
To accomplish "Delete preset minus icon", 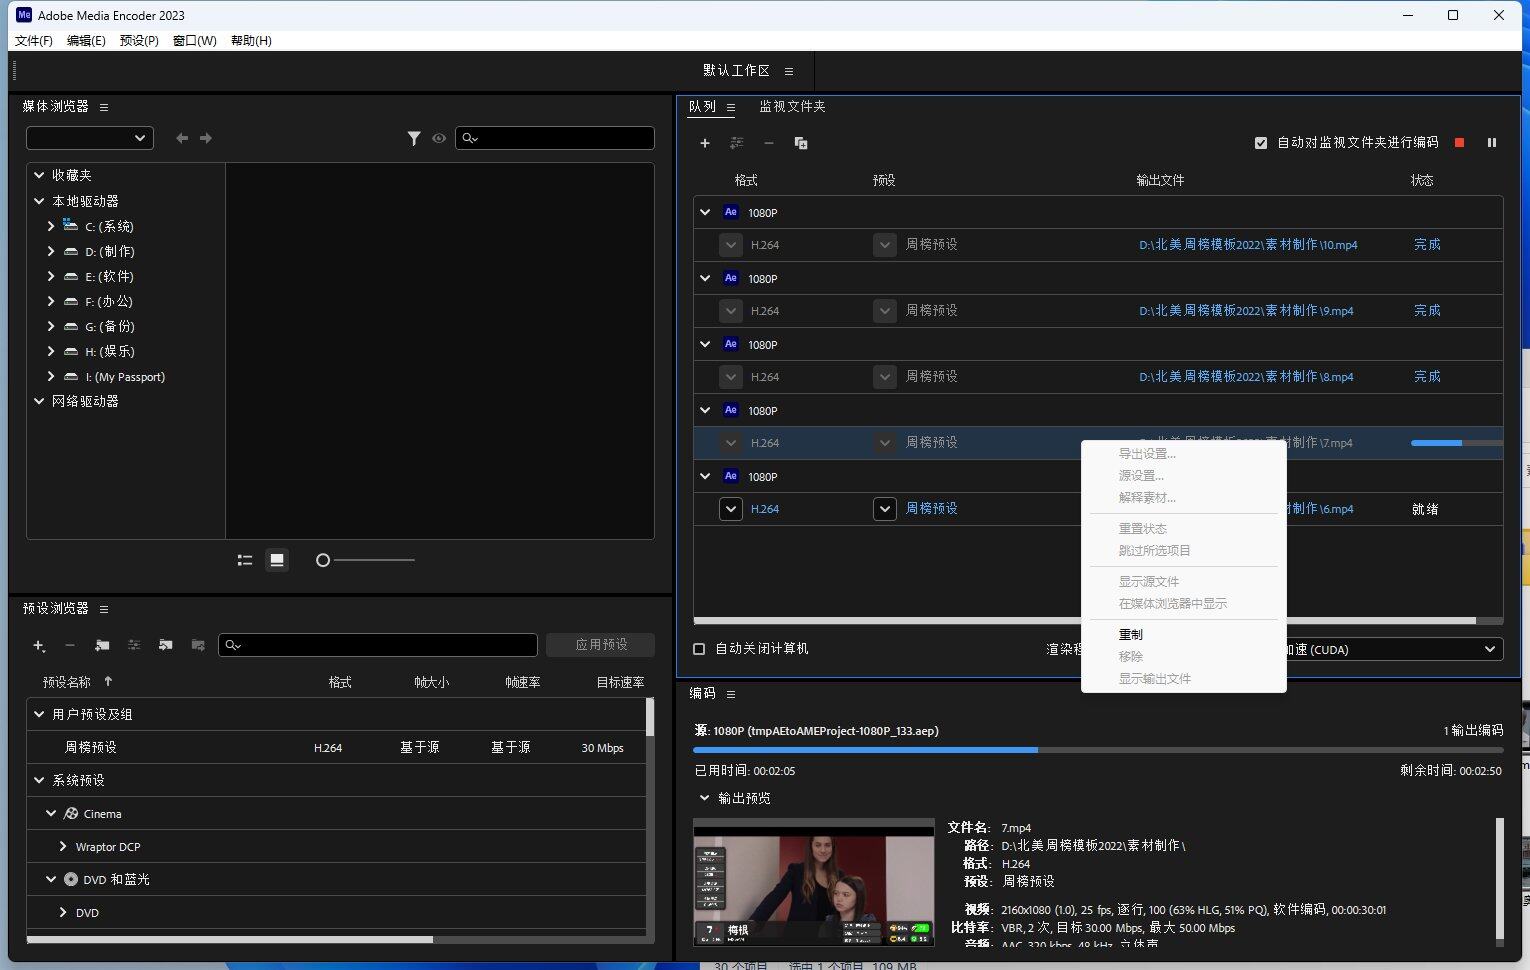I will 70,646.
